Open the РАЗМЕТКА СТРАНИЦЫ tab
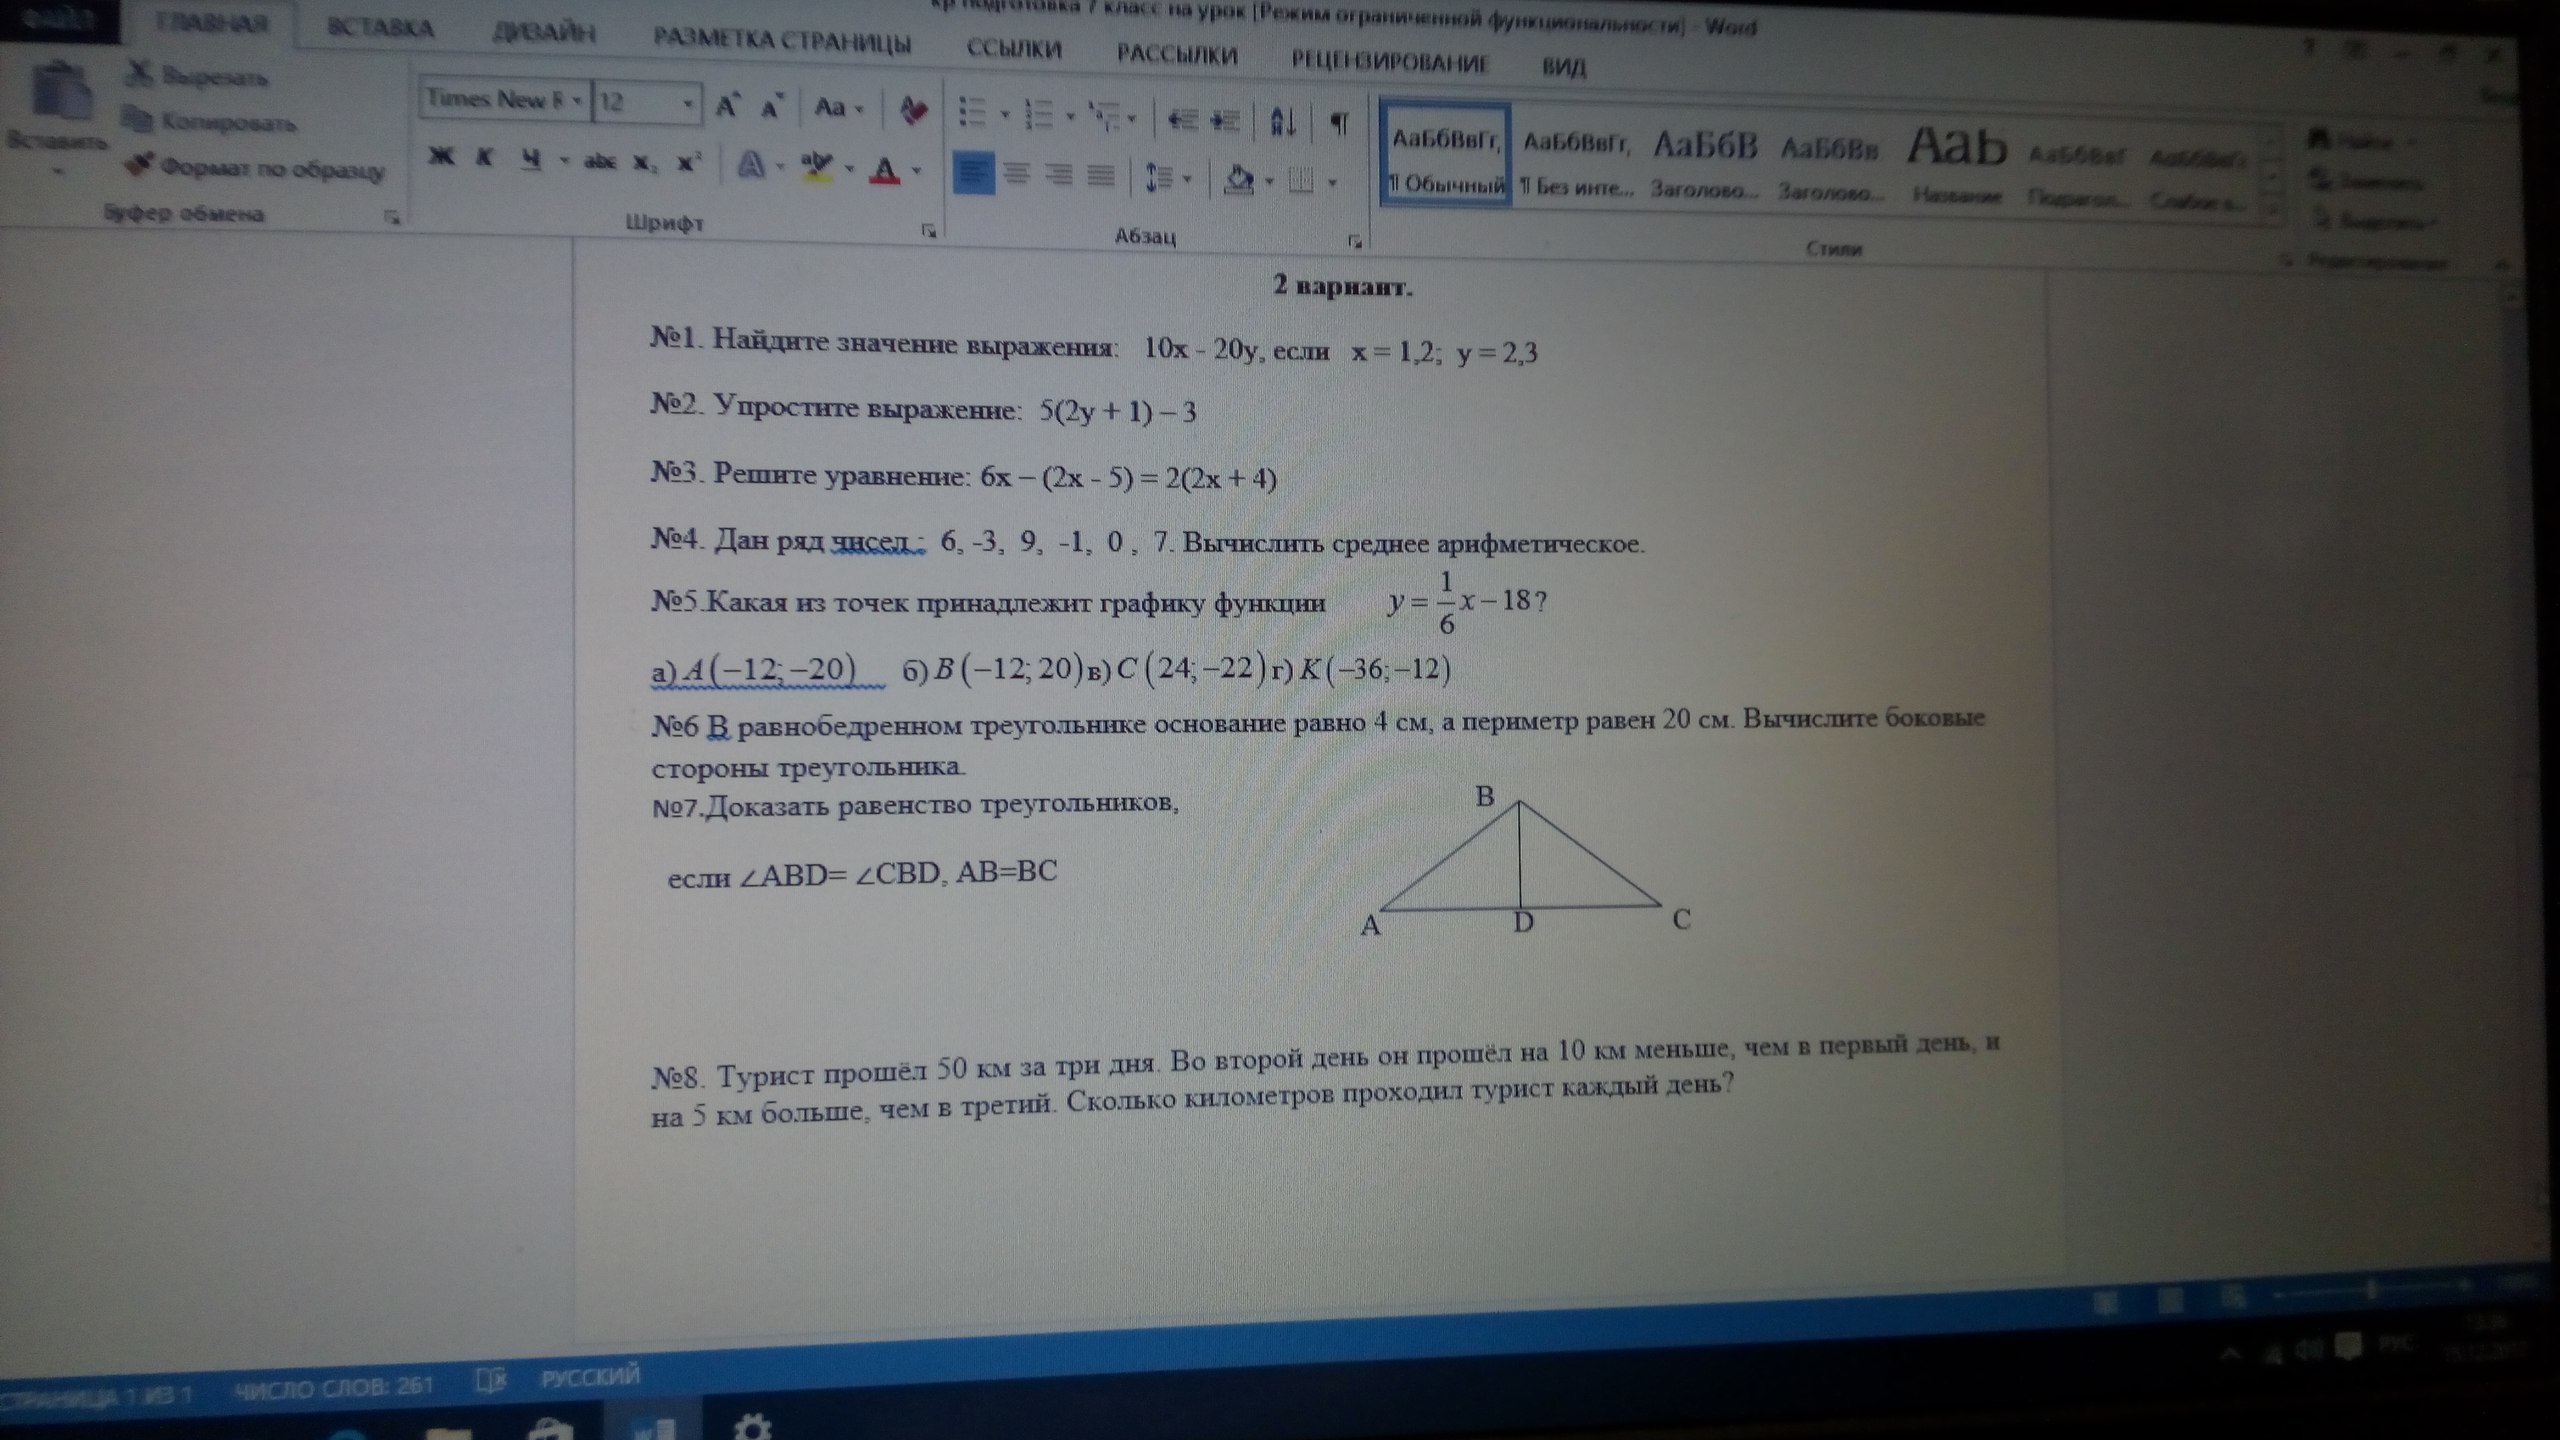This screenshot has height=1440, width=2560. click(782, 41)
